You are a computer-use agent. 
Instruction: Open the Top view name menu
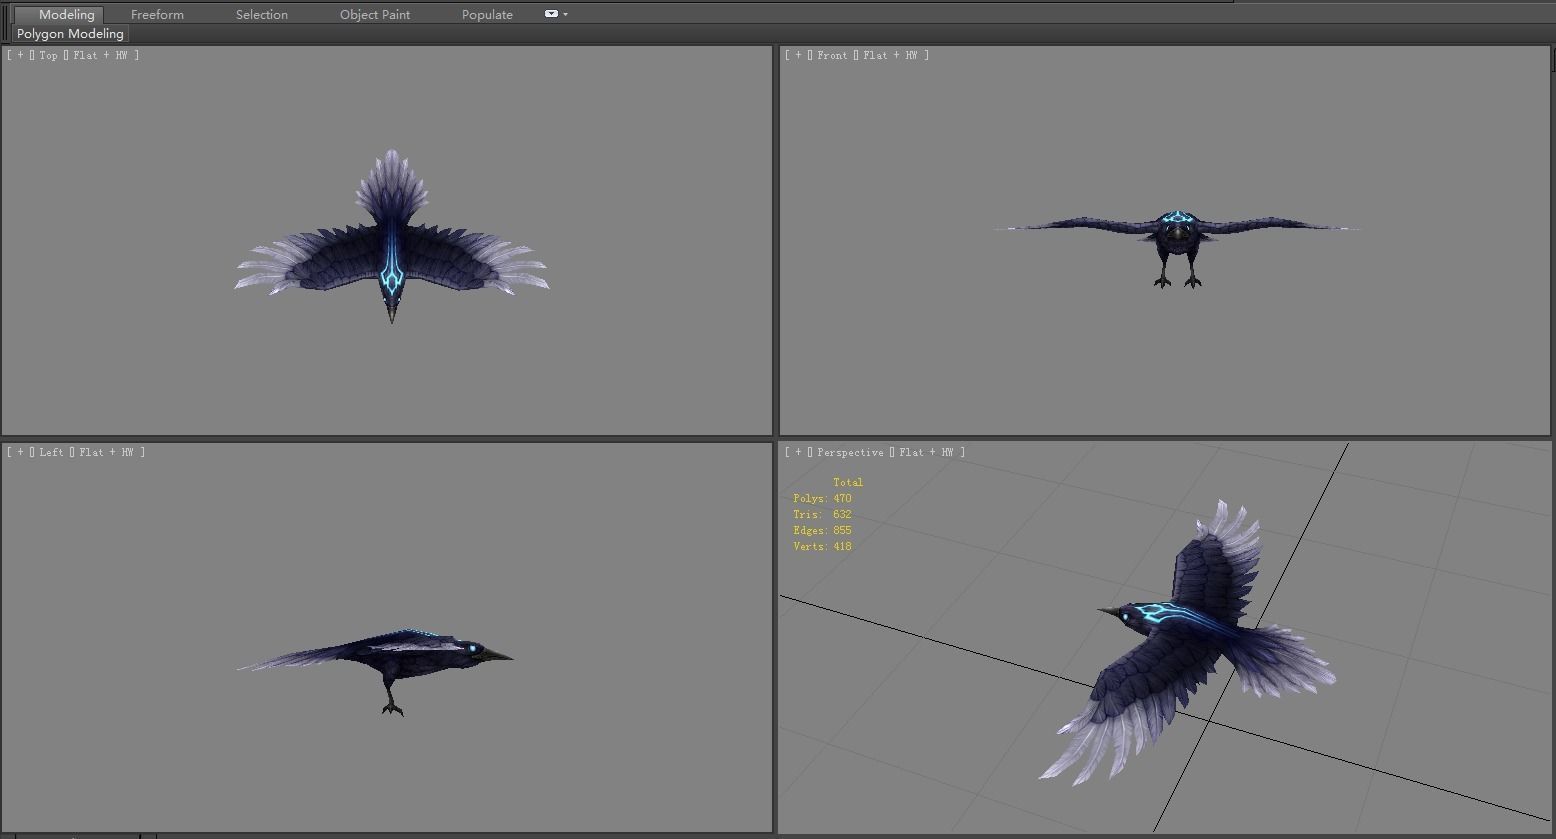point(49,56)
